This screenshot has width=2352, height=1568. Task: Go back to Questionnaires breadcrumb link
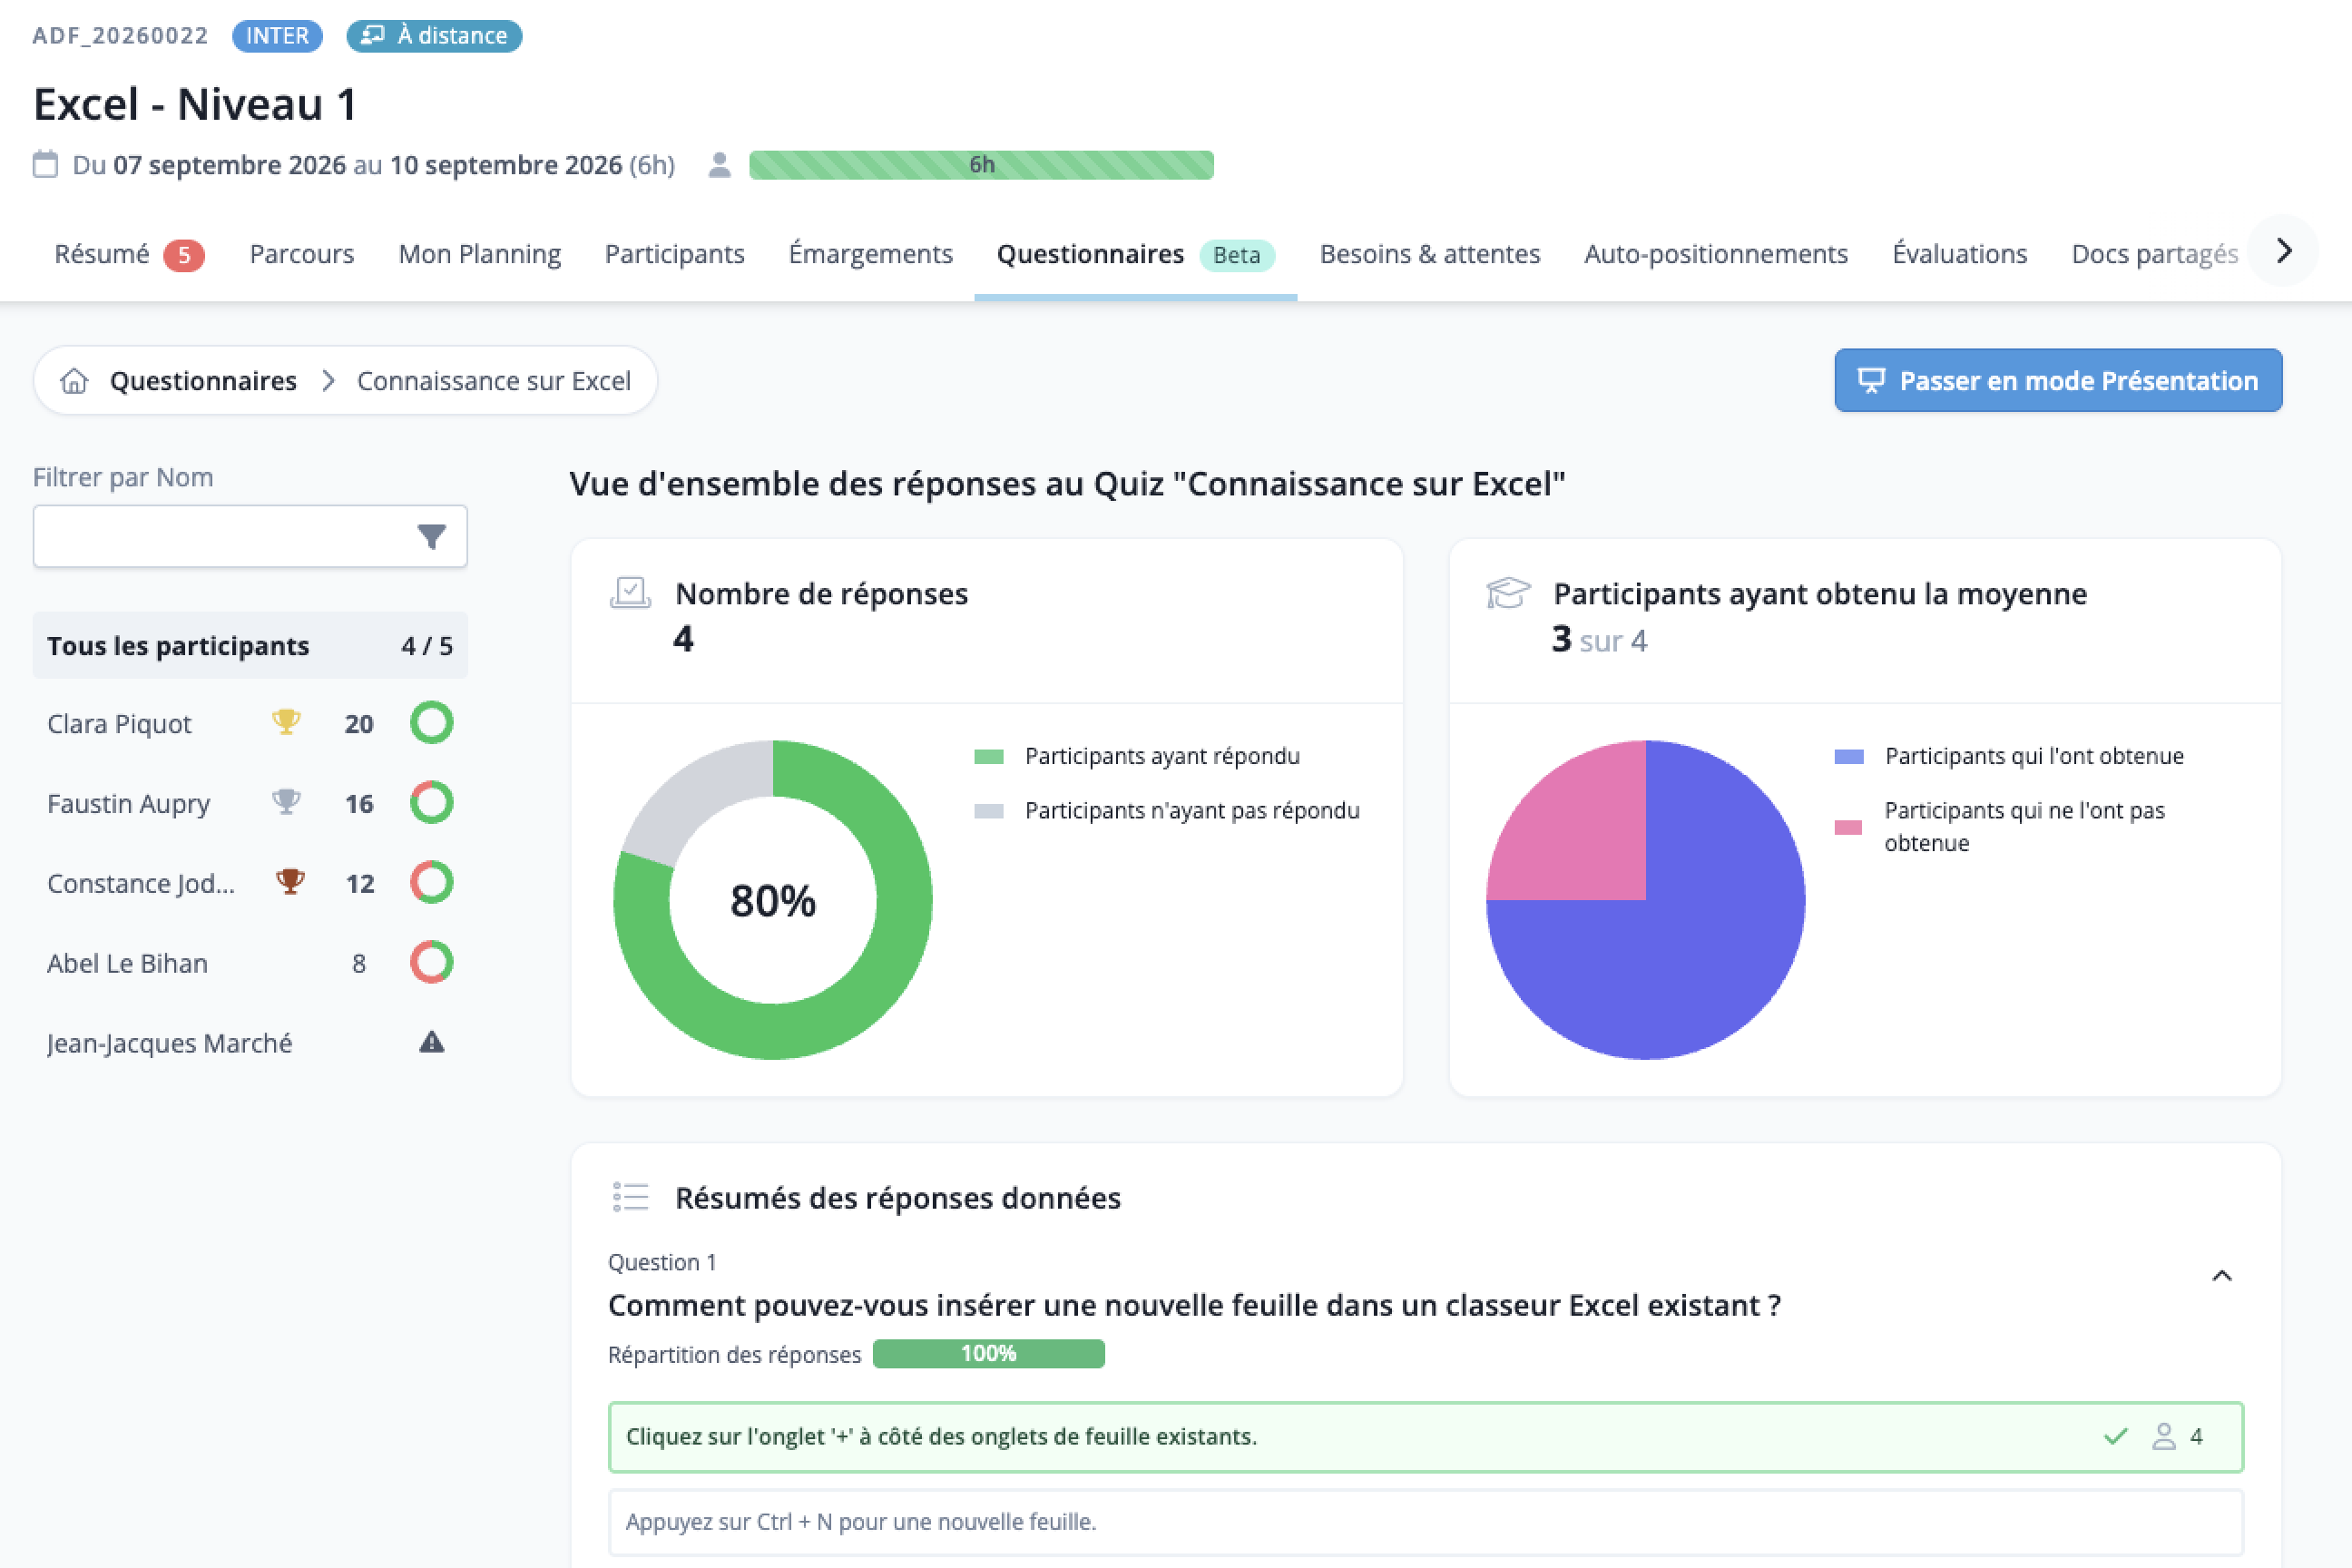click(x=203, y=381)
